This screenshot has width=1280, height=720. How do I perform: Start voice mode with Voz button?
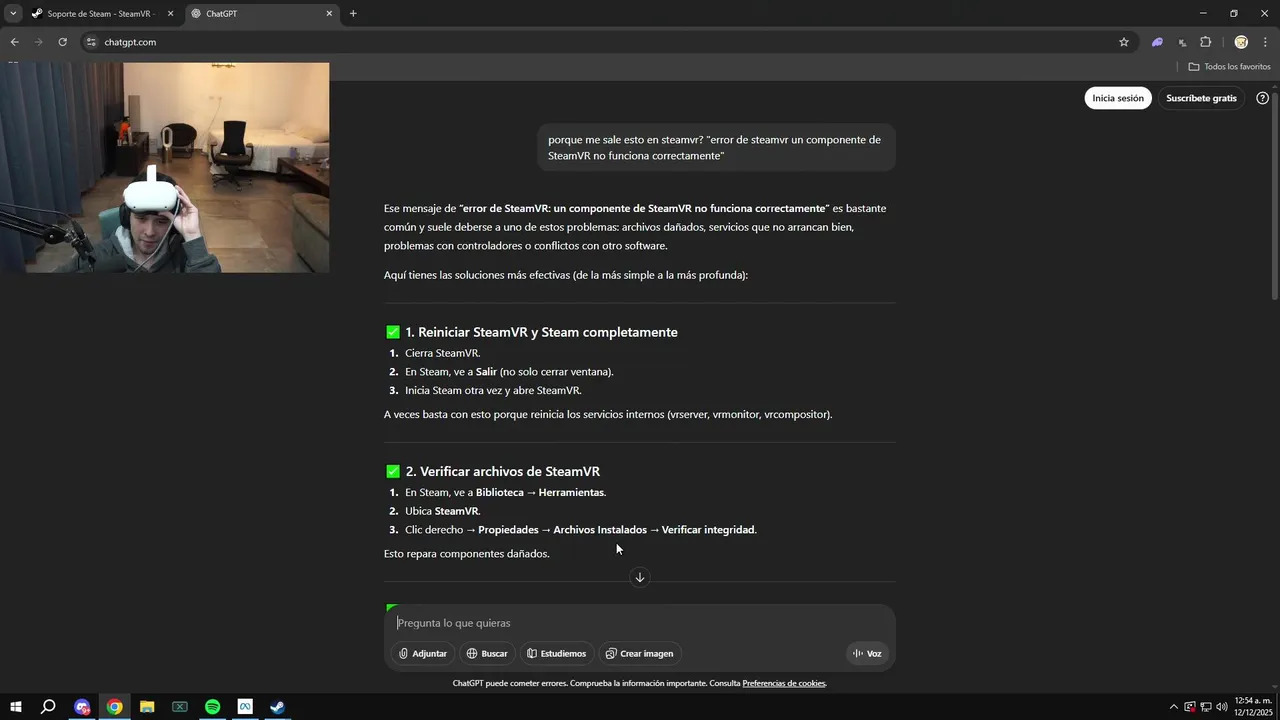pos(867,653)
